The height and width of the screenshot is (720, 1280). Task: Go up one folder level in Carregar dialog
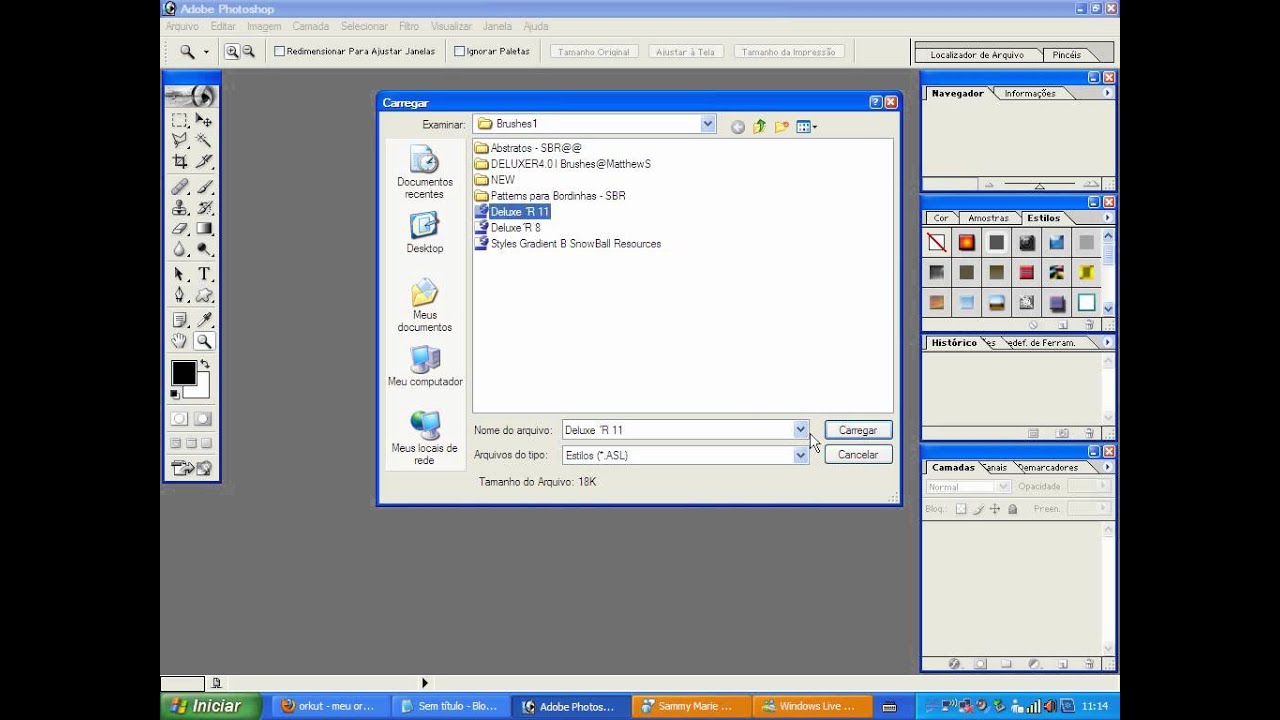coord(759,126)
